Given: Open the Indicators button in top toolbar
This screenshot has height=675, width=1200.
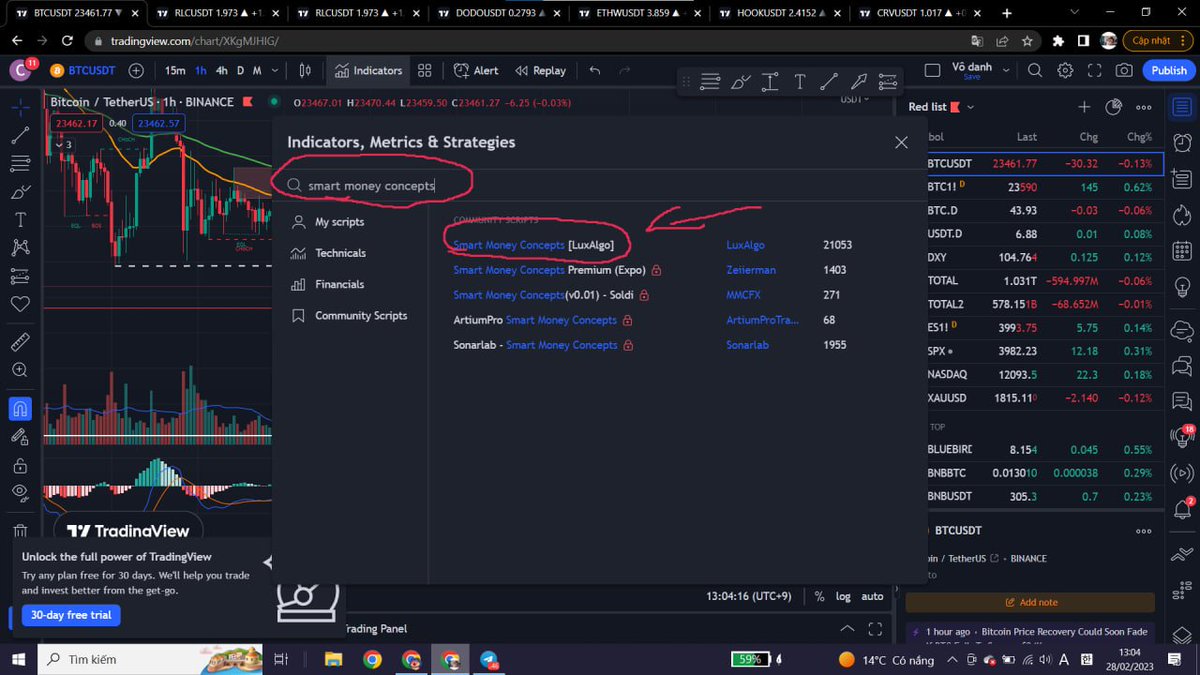Looking at the screenshot, I should [x=368, y=70].
